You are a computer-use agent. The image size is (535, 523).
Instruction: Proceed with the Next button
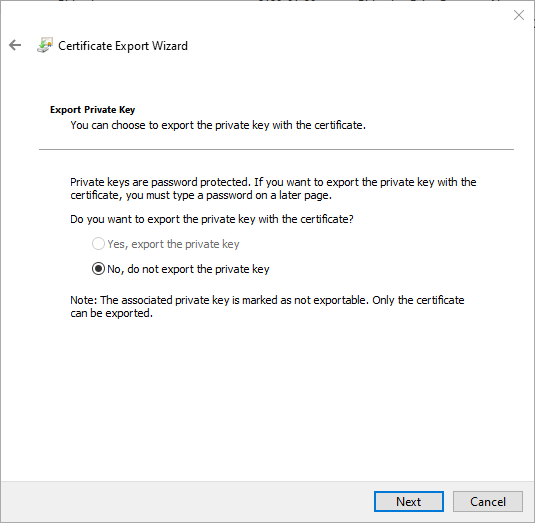[409, 502]
